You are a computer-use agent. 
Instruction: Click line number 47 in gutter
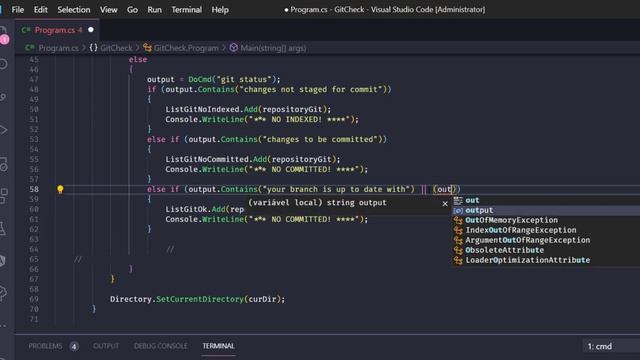coord(34,79)
